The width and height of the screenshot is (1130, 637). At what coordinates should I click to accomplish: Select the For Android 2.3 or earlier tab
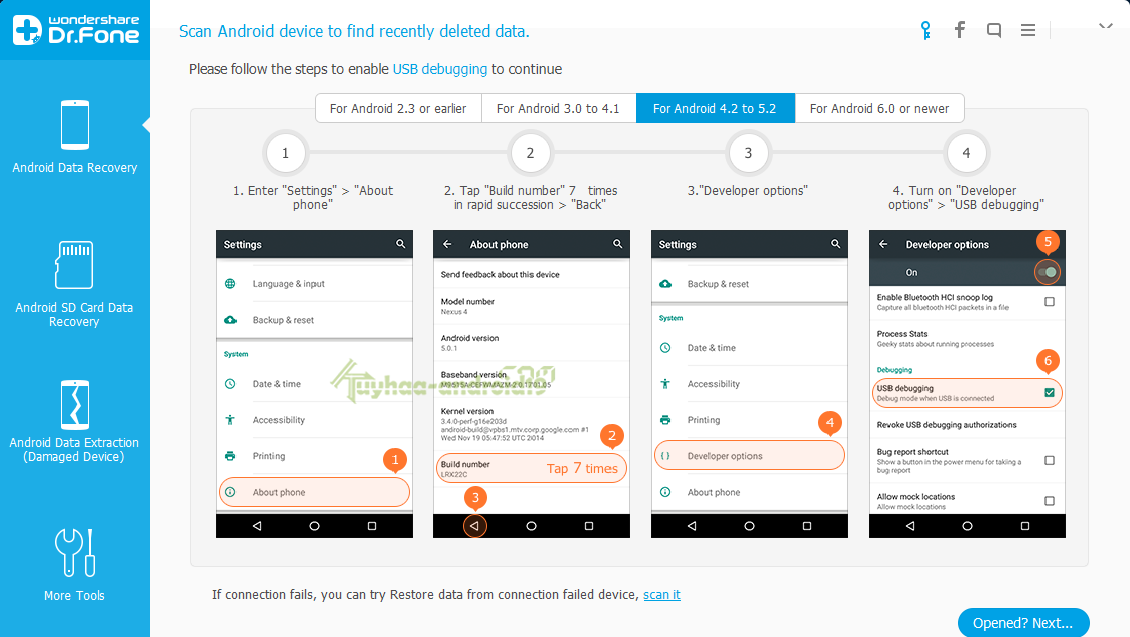(x=398, y=108)
